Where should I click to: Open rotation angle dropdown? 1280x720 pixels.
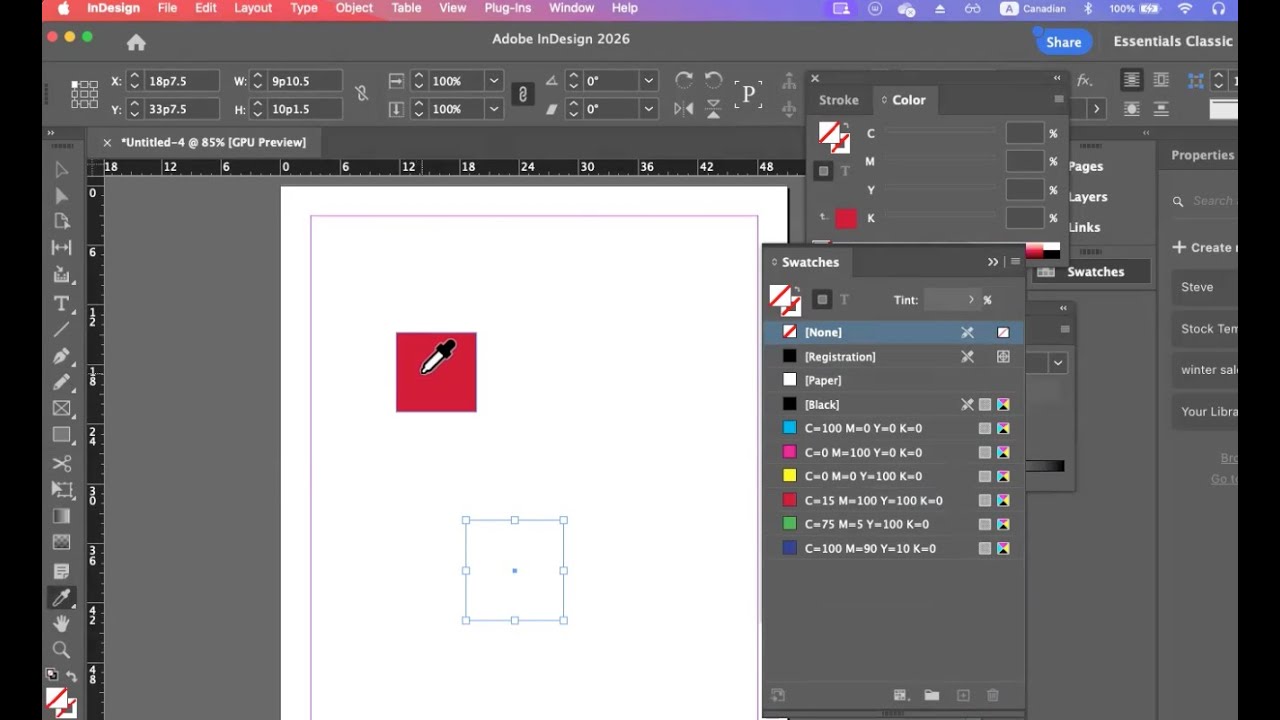coord(649,81)
